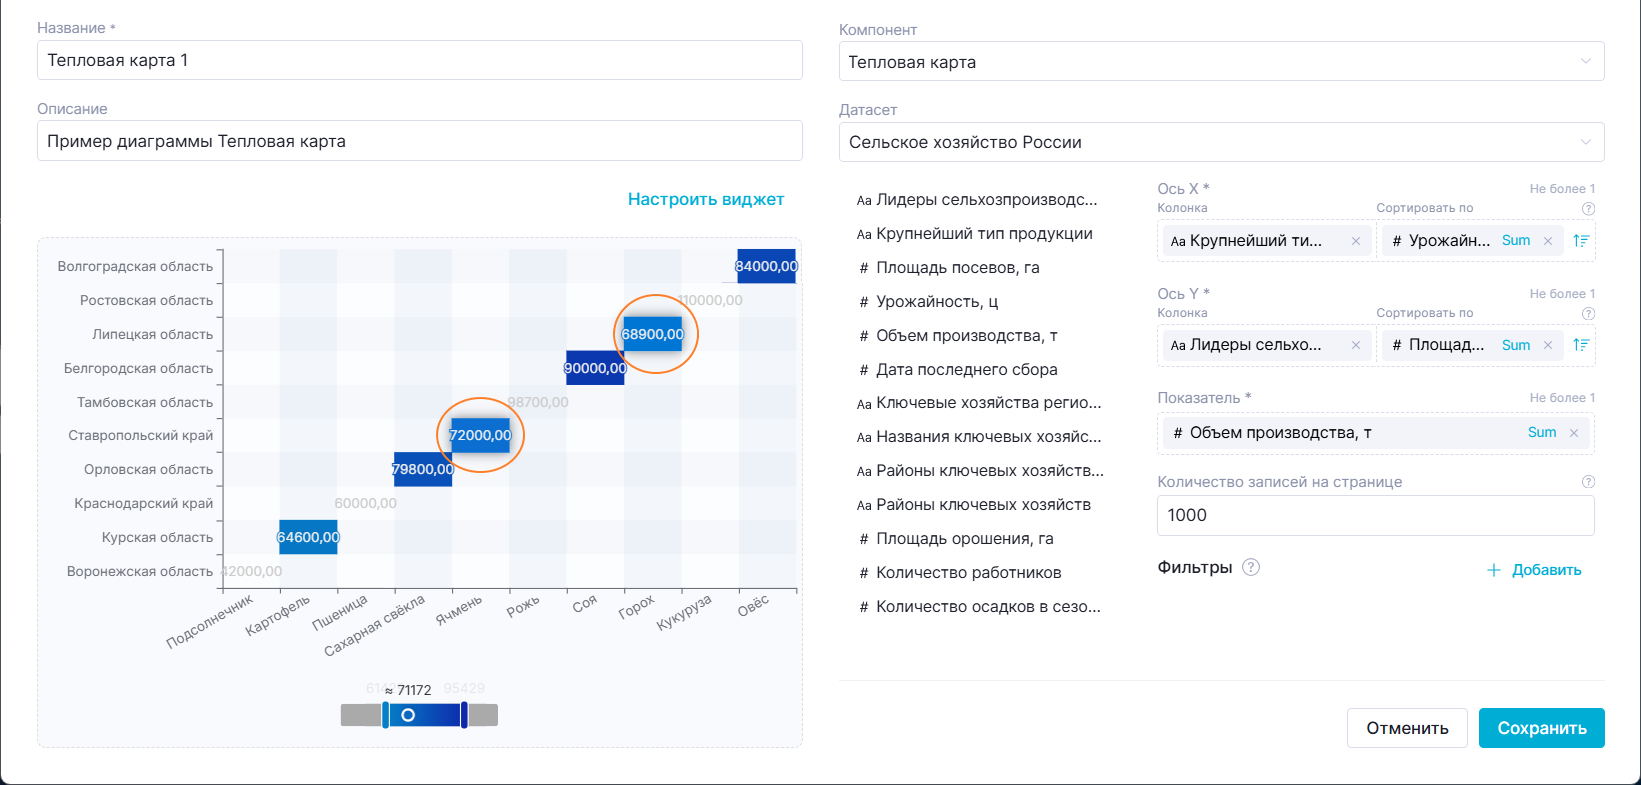Add a filter with the Добавить button

pyautogui.click(x=1534, y=570)
